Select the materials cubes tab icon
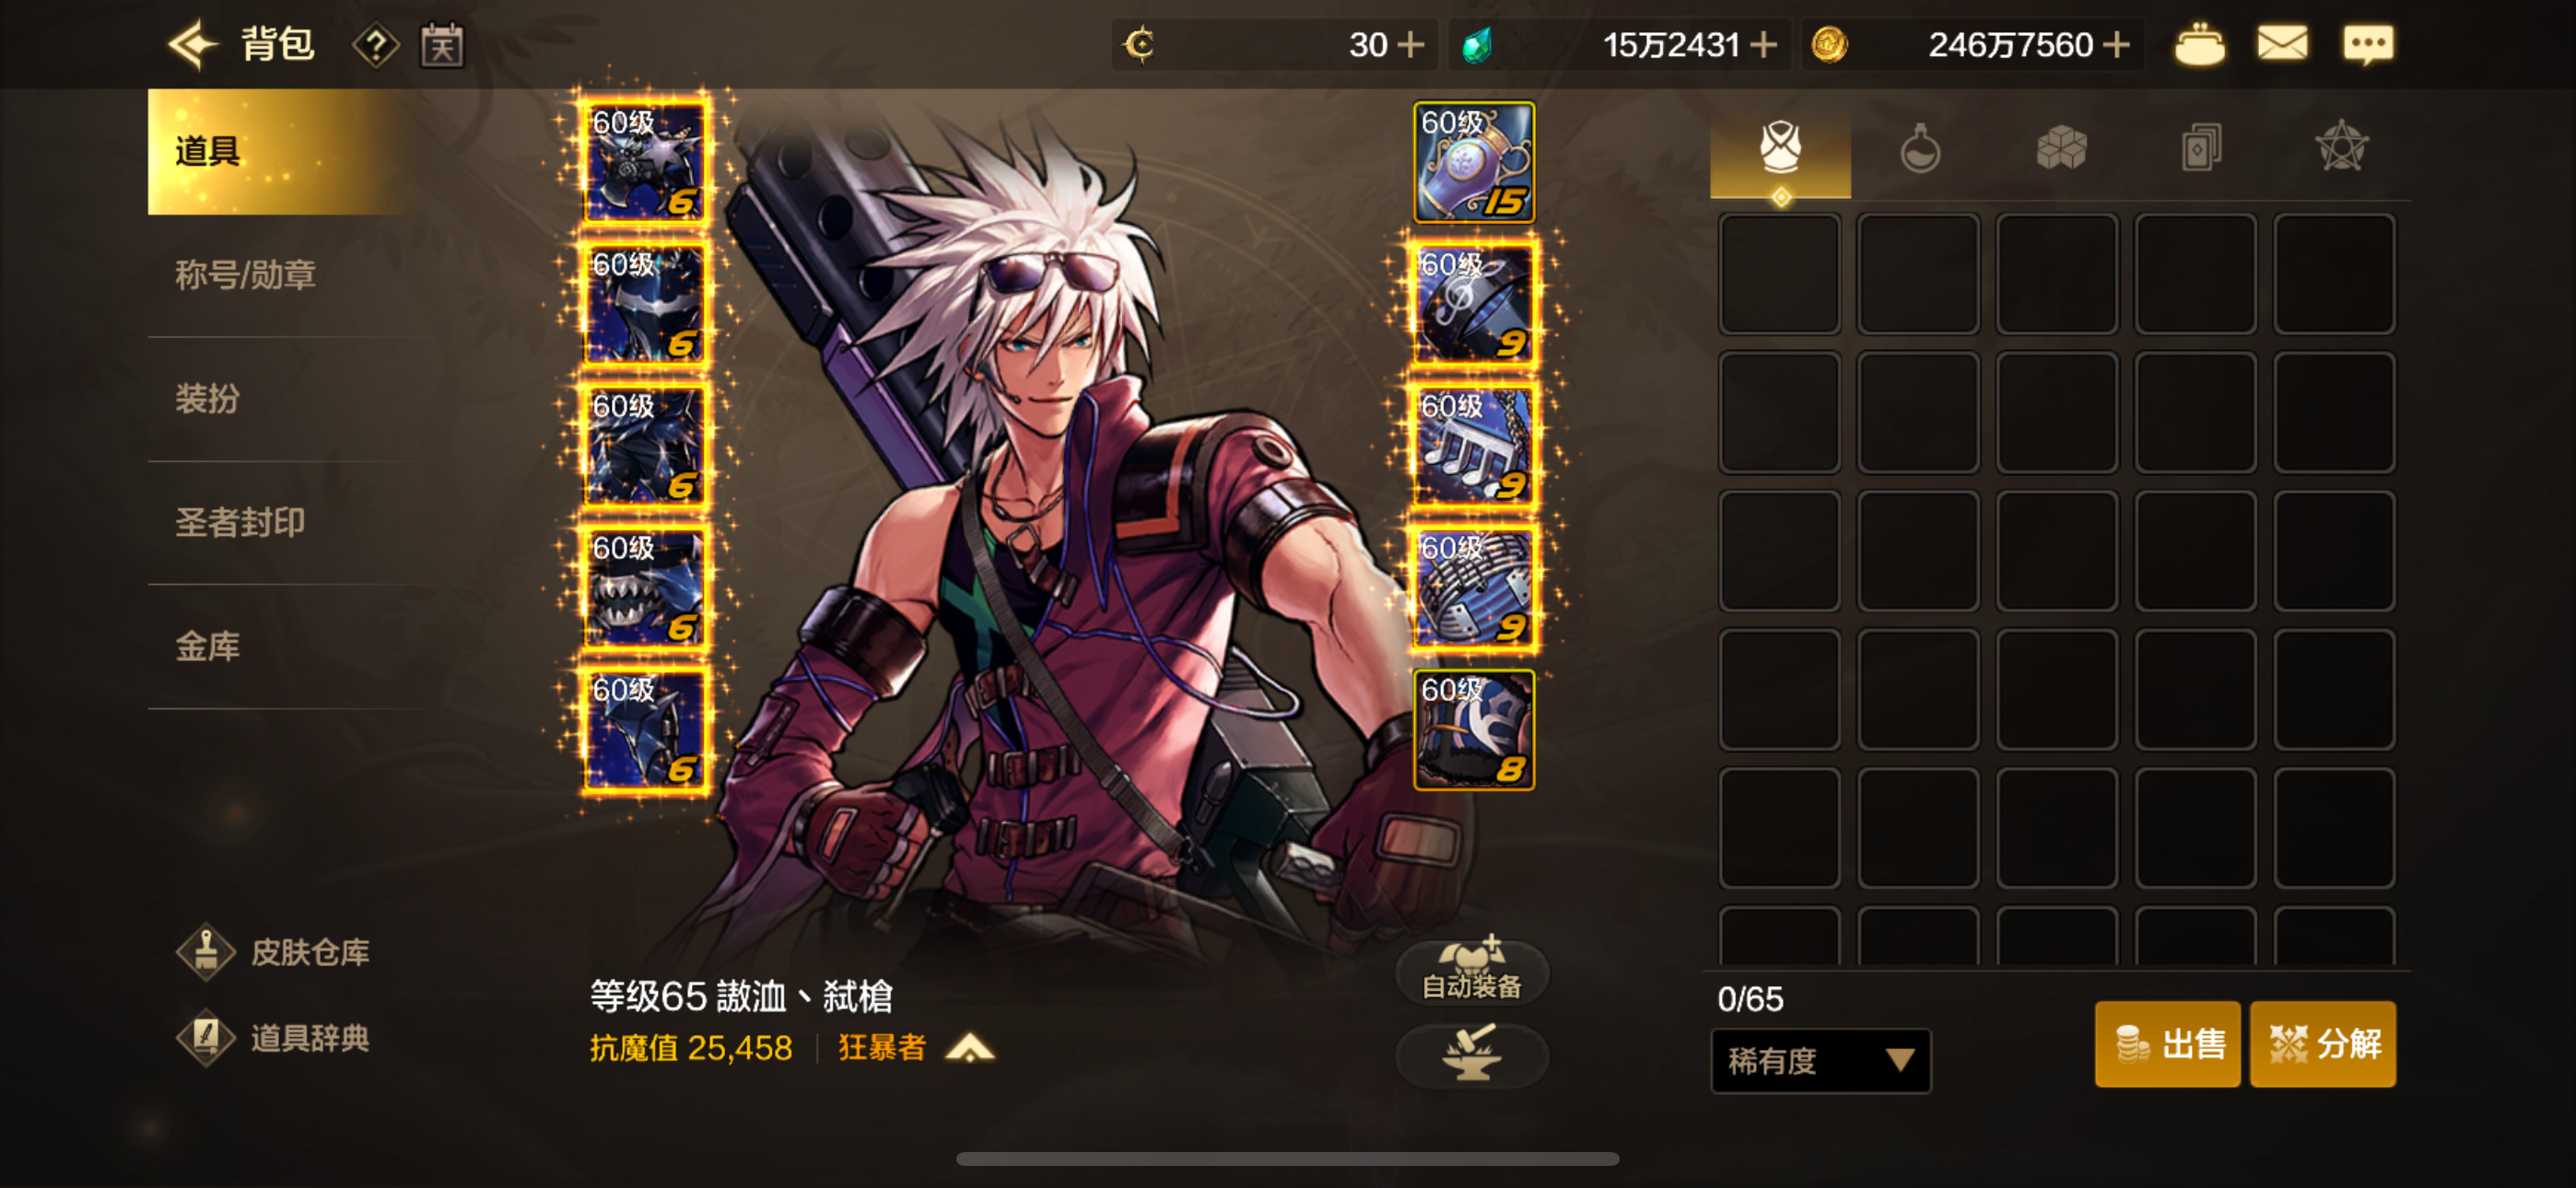This screenshot has height=1188, width=2576. tap(2060, 148)
